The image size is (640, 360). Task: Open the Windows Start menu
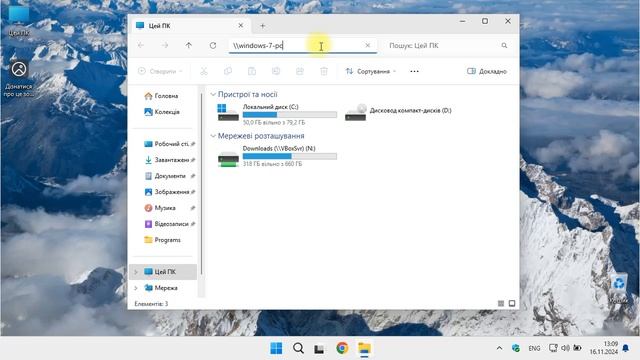click(x=276, y=348)
